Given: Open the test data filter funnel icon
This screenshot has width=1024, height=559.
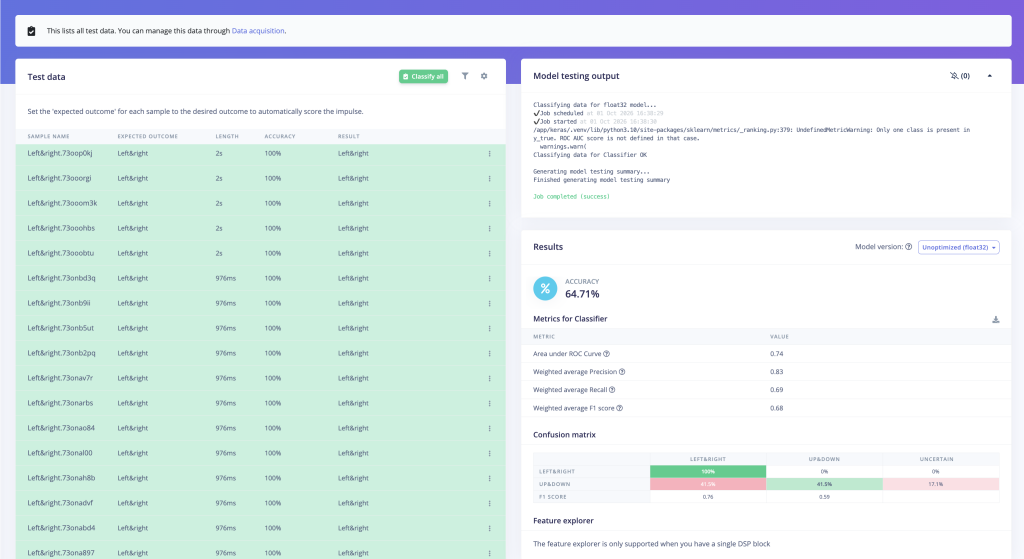Looking at the screenshot, I should 465,76.
